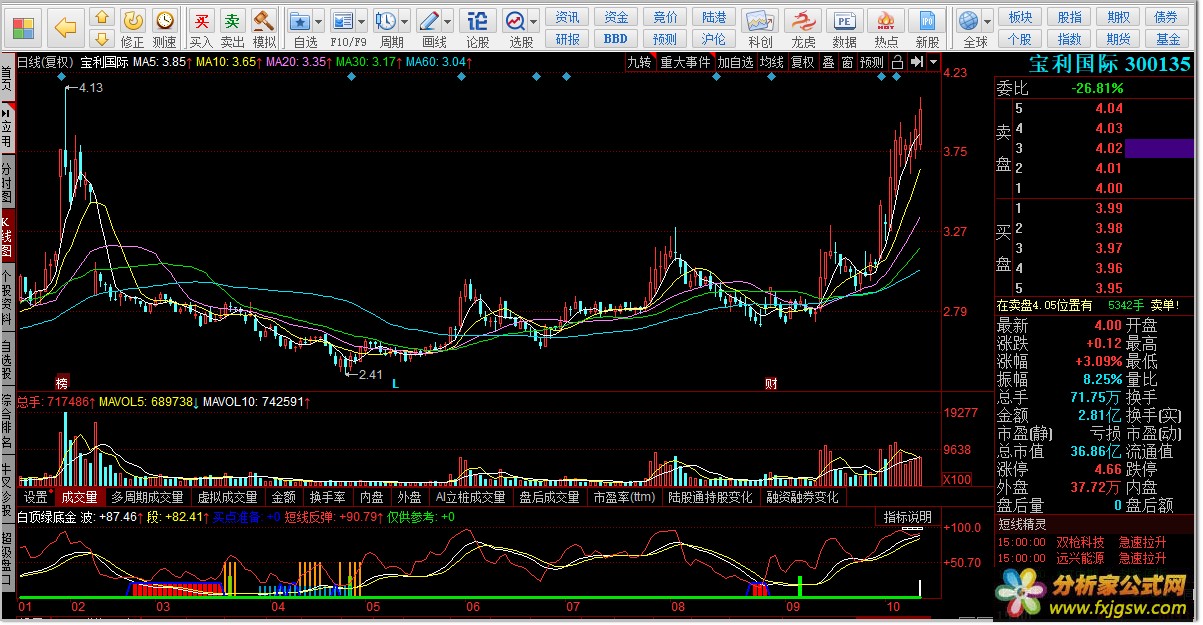Screen dimensions: 1203x625
Task: Open the 数据 PE data icon
Action: point(844,20)
